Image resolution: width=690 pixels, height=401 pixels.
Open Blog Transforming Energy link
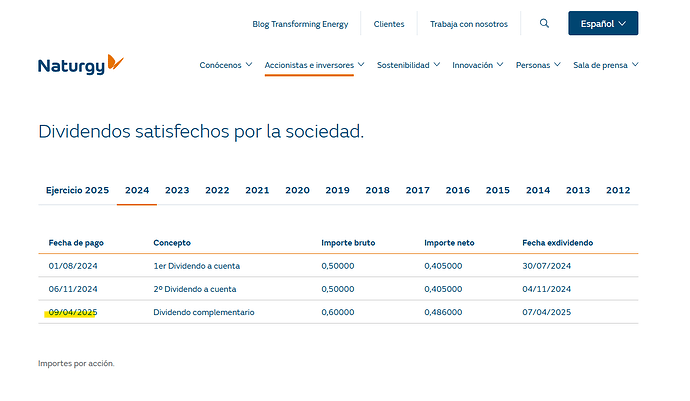(x=300, y=24)
